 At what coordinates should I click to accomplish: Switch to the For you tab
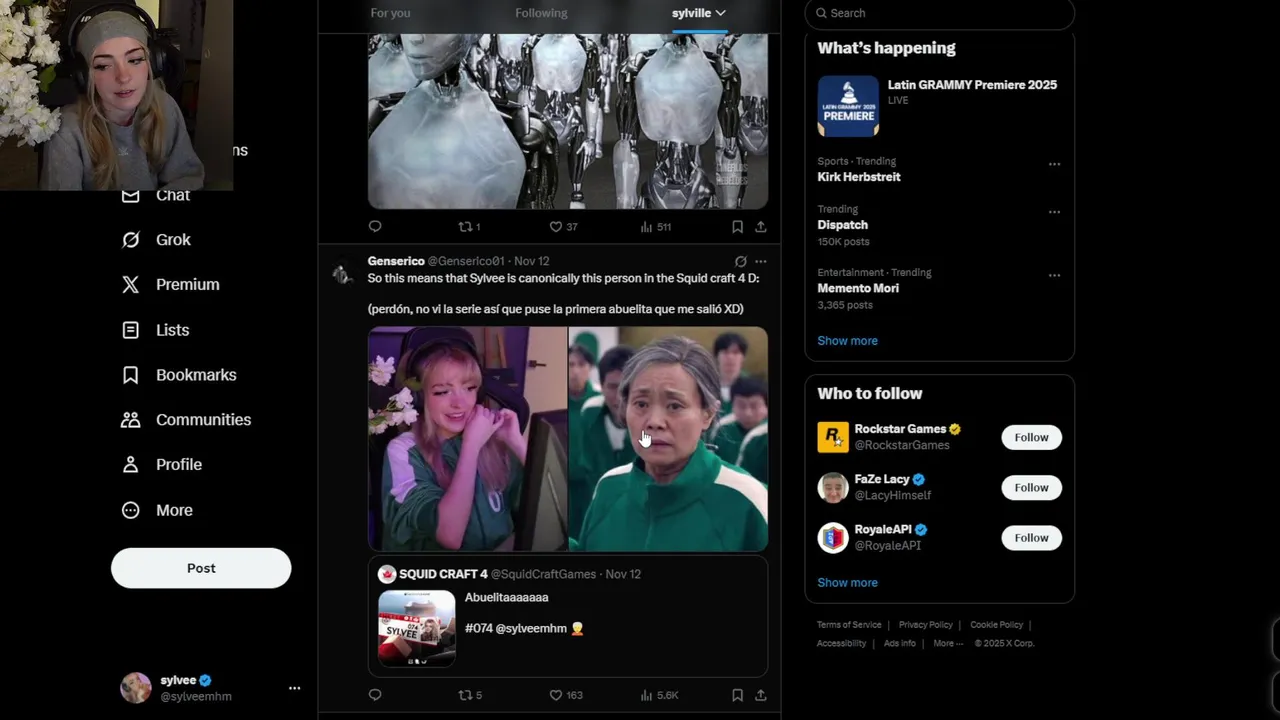pos(390,13)
